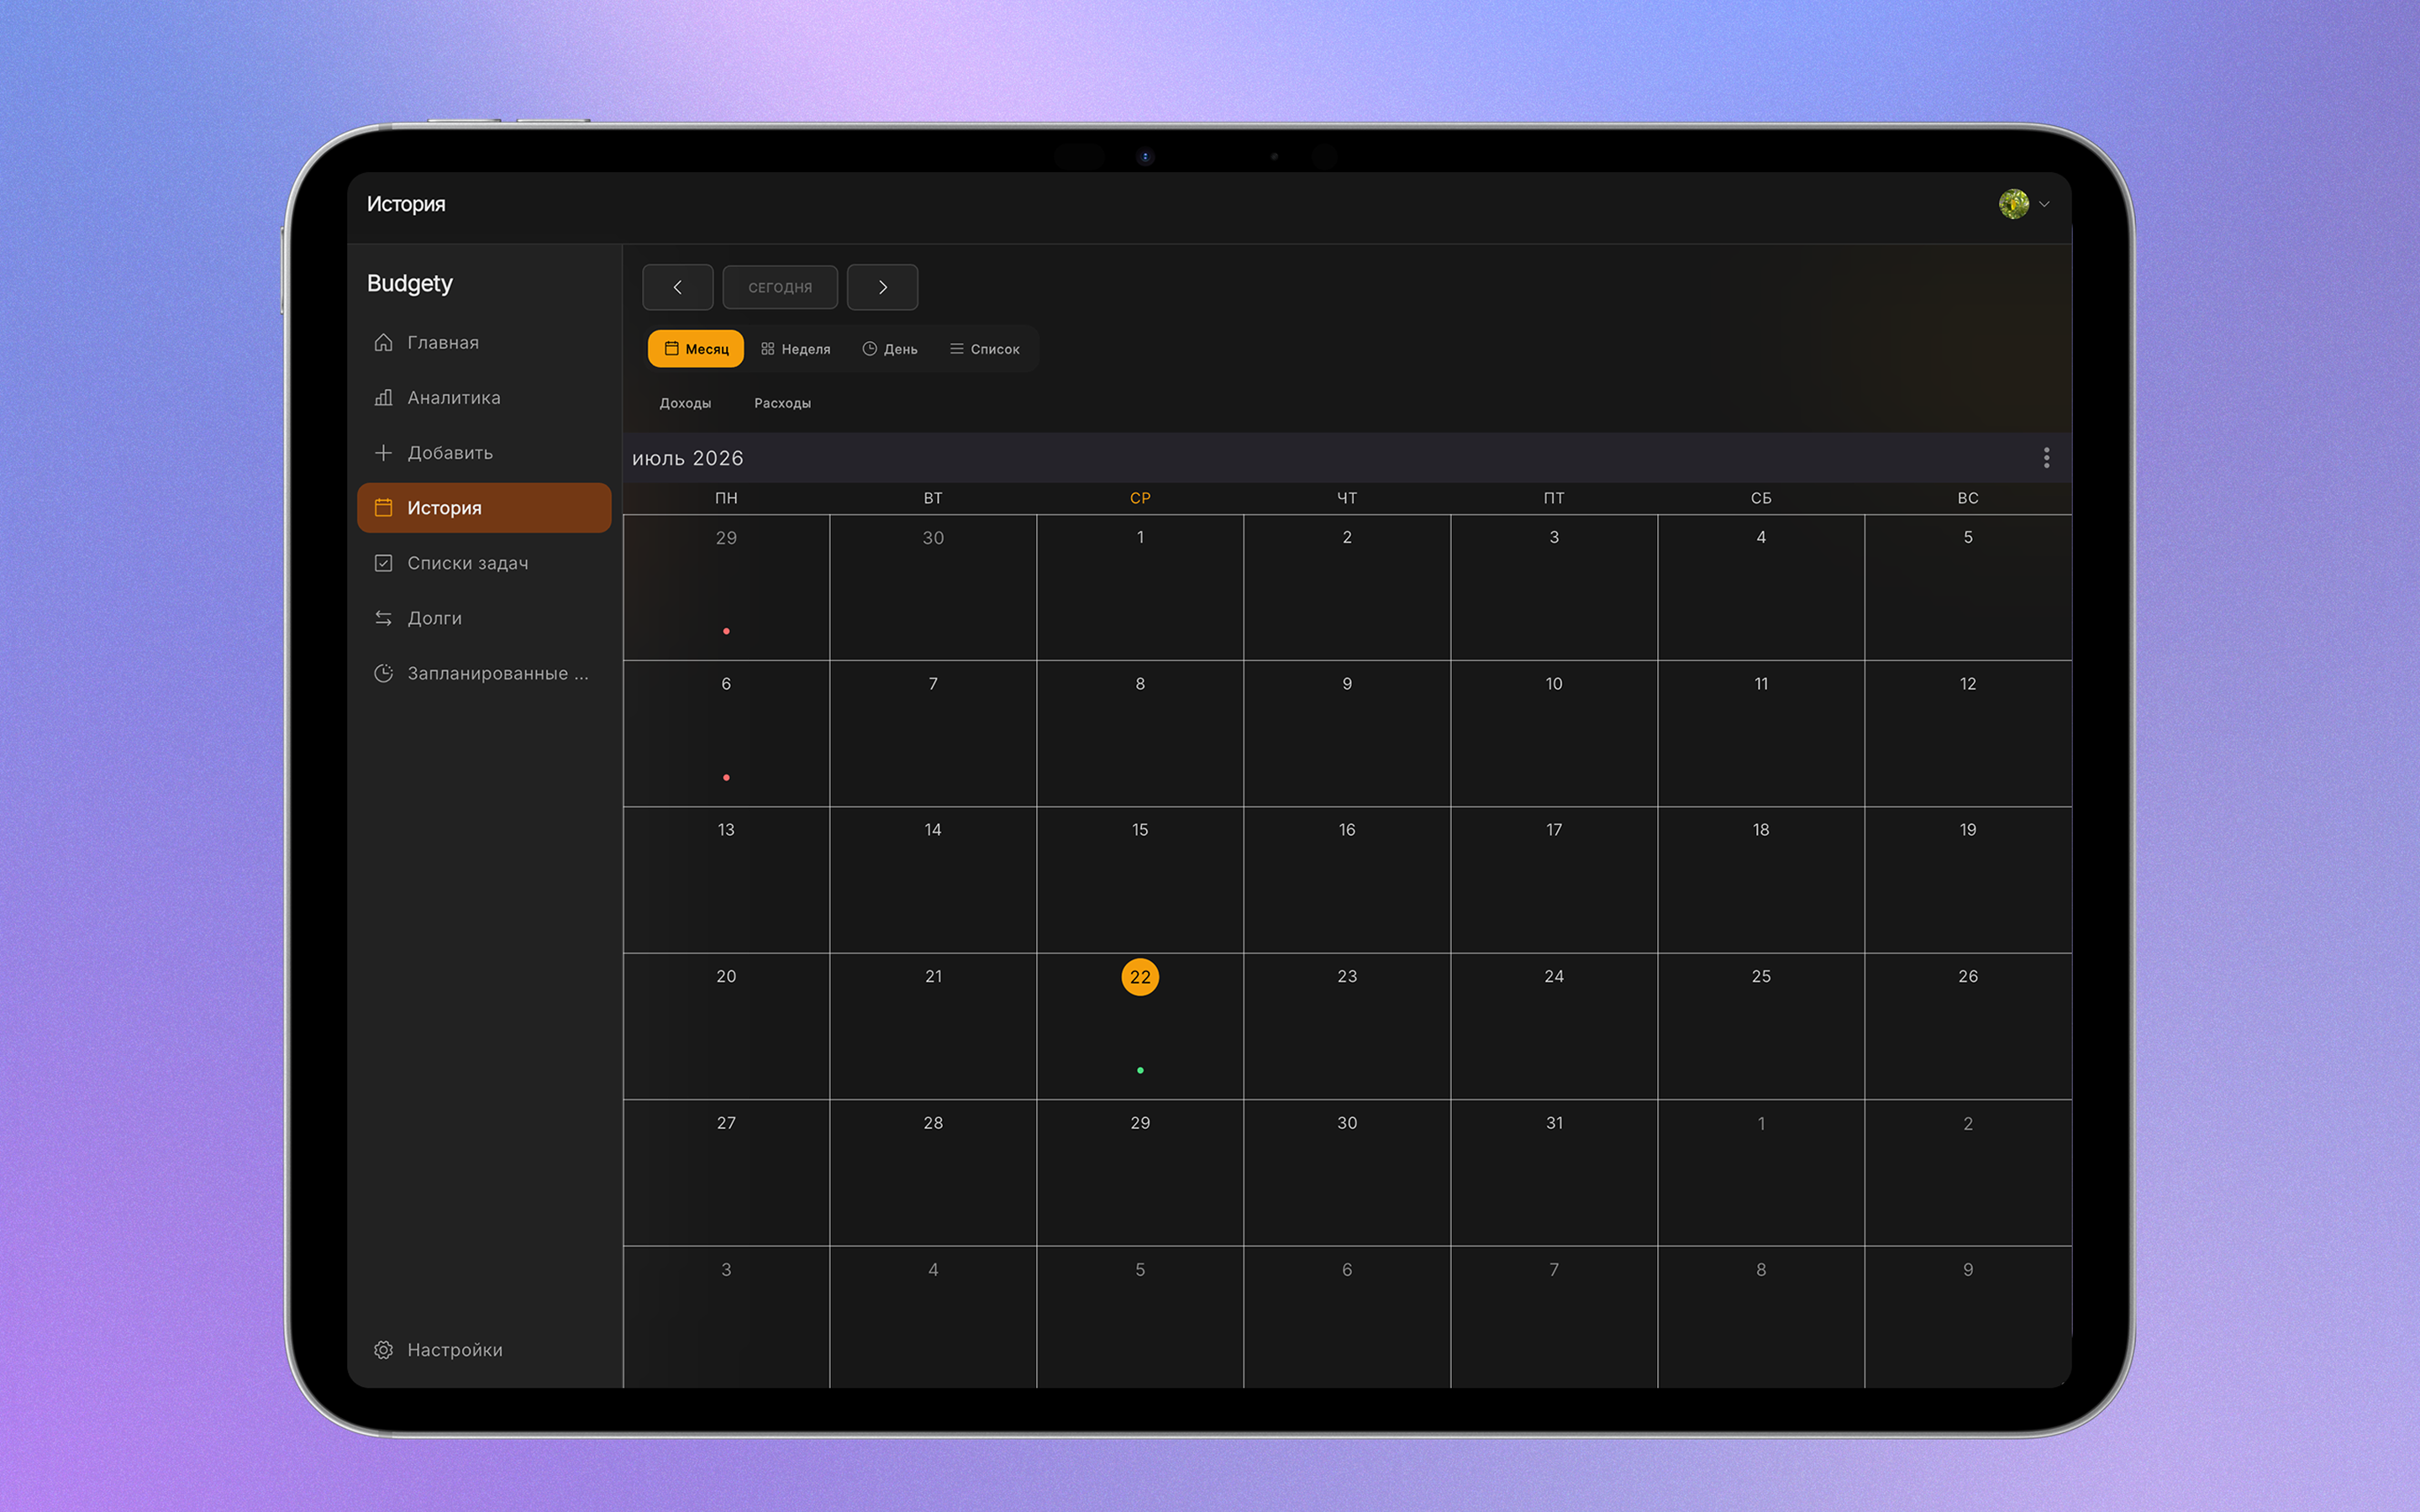Open Долги in sidebar
This screenshot has width=2420, height=1512.
tap(484, 617)
